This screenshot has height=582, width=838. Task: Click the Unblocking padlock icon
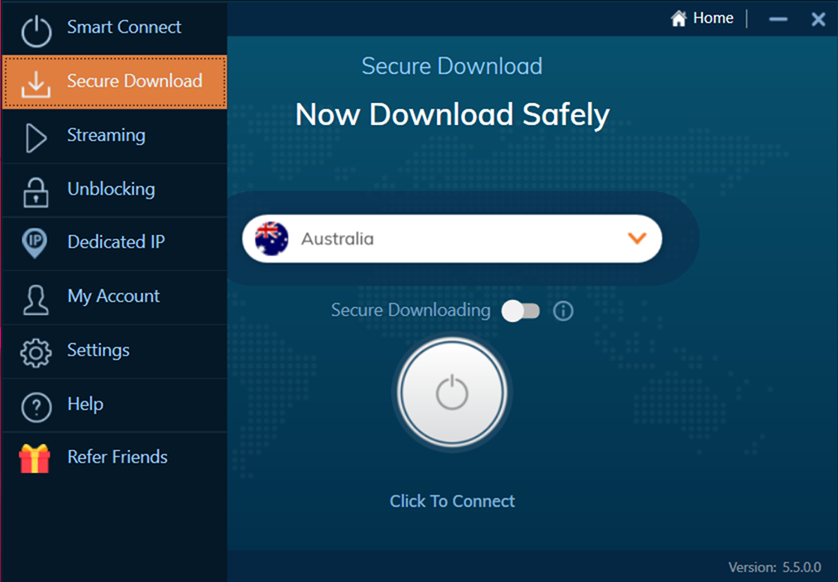36,192
